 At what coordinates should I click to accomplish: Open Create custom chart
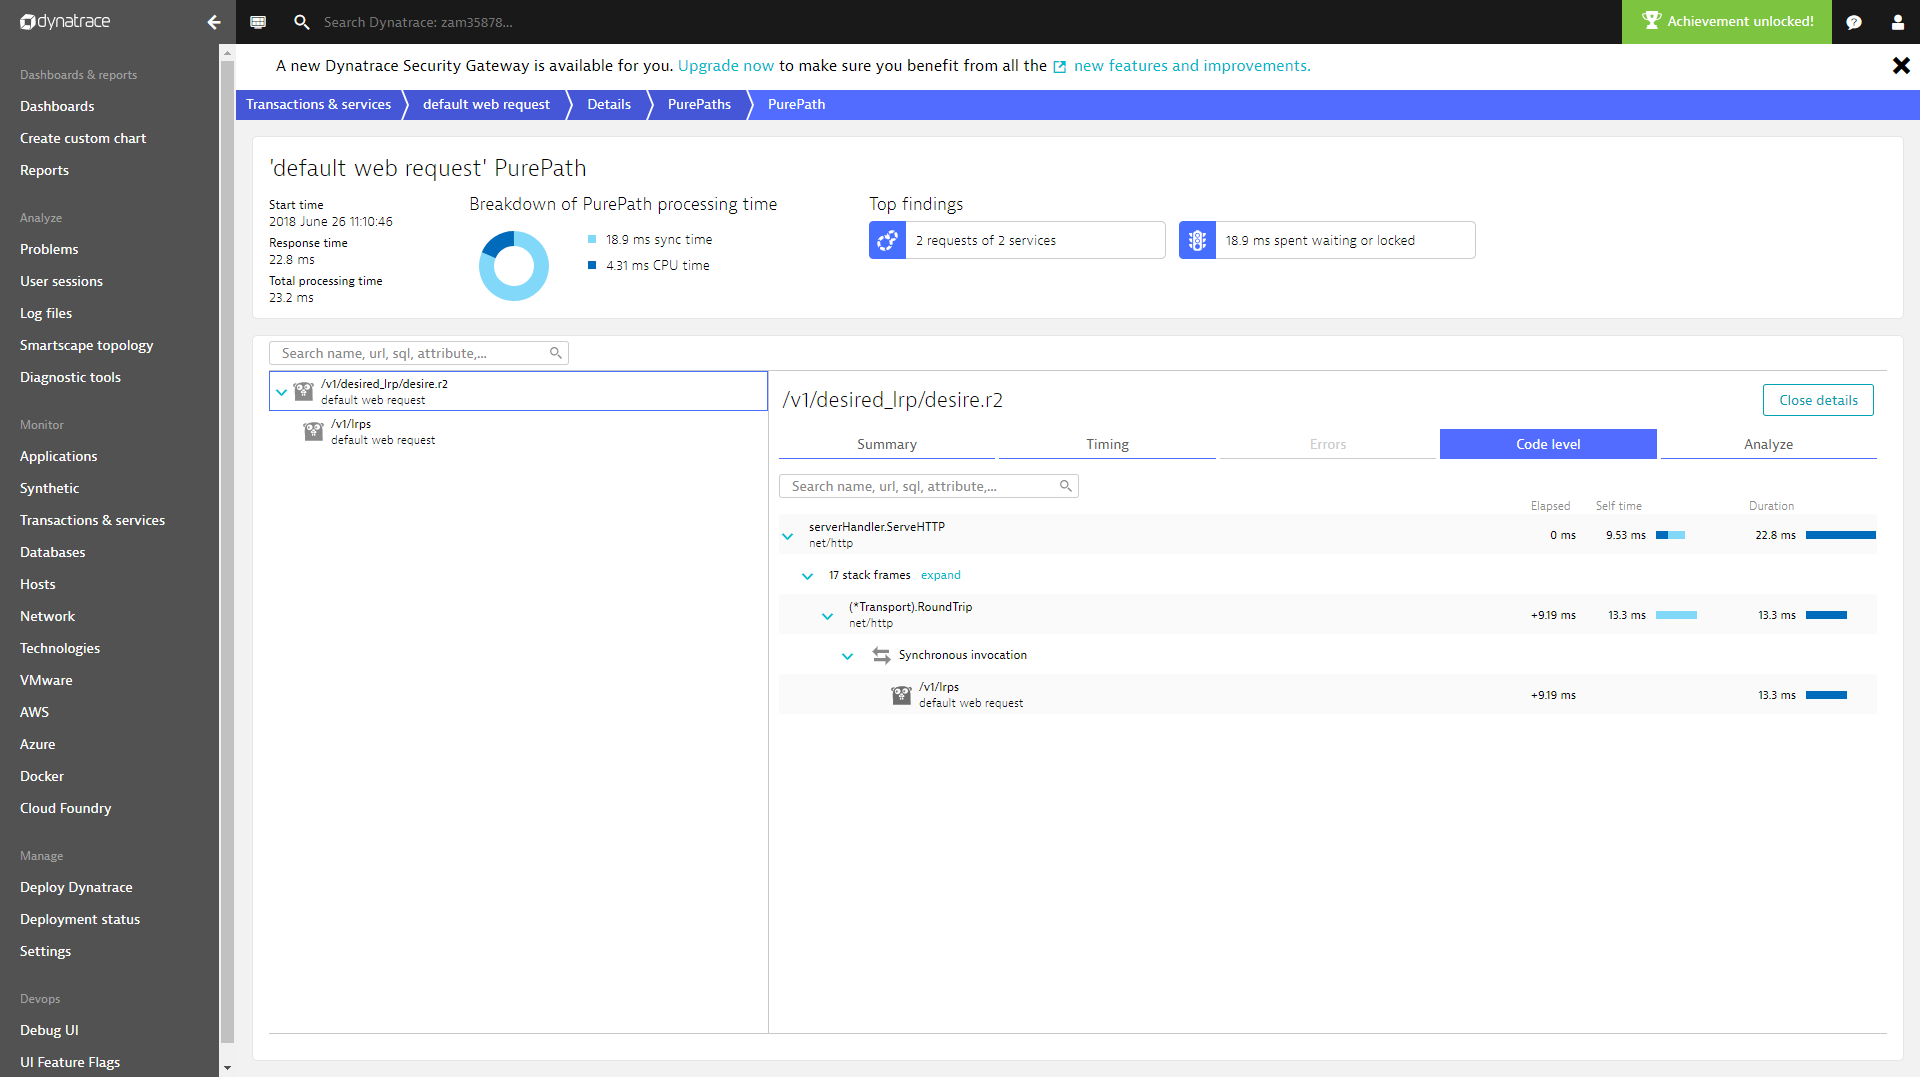coord(83,138)
